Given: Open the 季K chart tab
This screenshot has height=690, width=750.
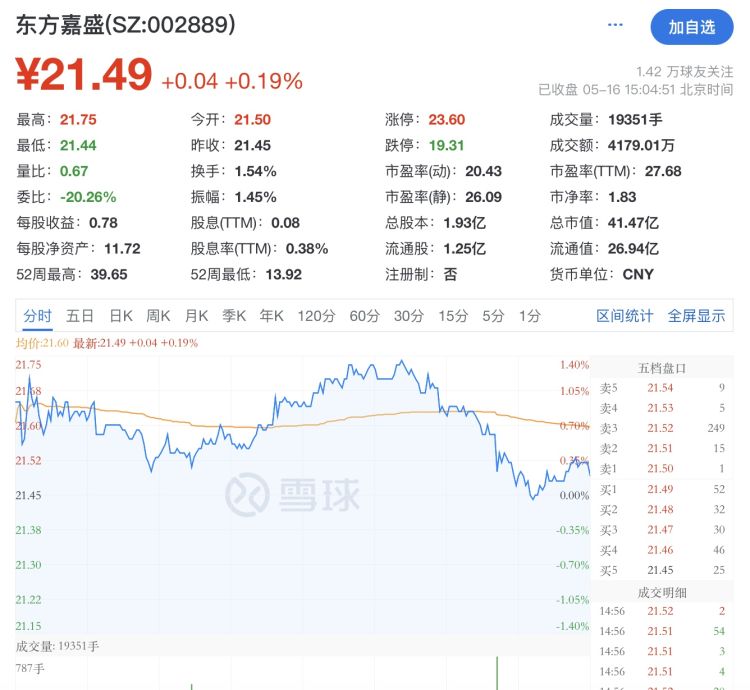Looking at the screenshot, I should point(234,316).
